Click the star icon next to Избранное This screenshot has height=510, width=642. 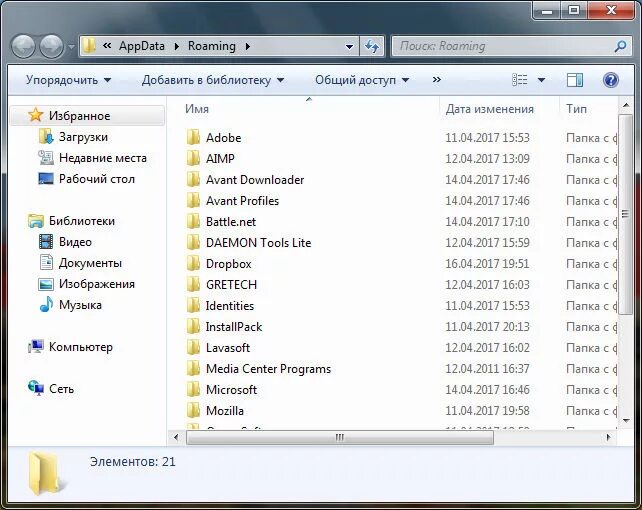coord(36,115)
